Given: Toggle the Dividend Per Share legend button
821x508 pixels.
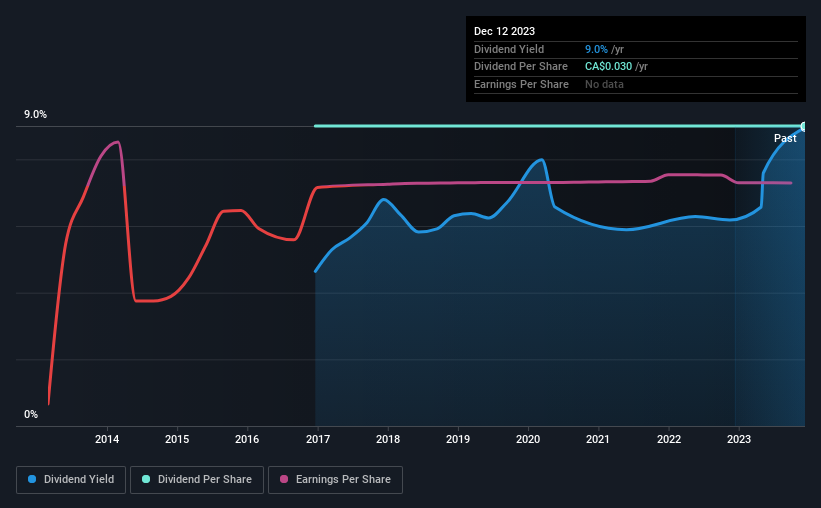Looking at the screenshot, I should 197,480.
